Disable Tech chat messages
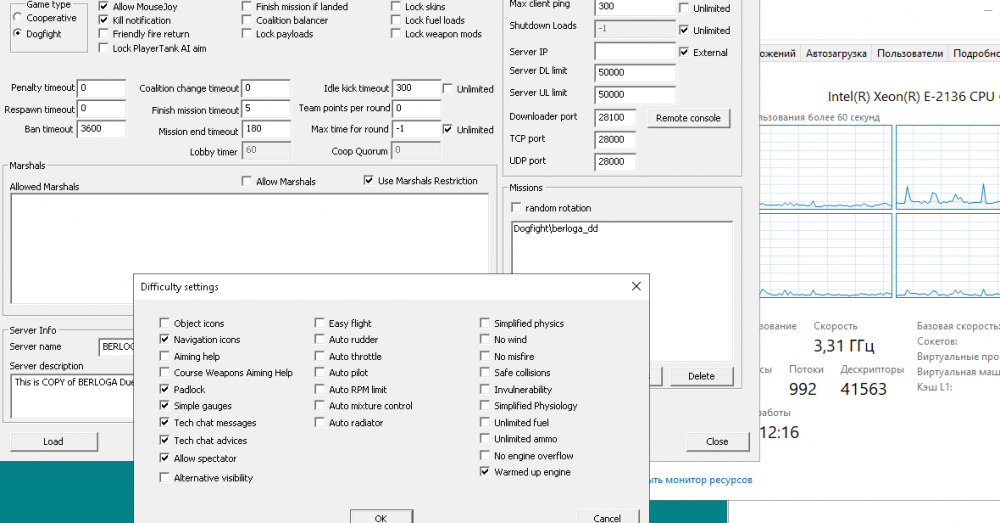 click(x=165, y=422)
